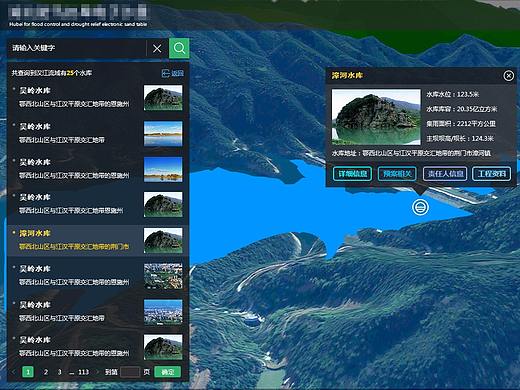520x390 pixels.
Task: Click the 集雨面积: 2212平方公里 line
Action: (461, 124)
